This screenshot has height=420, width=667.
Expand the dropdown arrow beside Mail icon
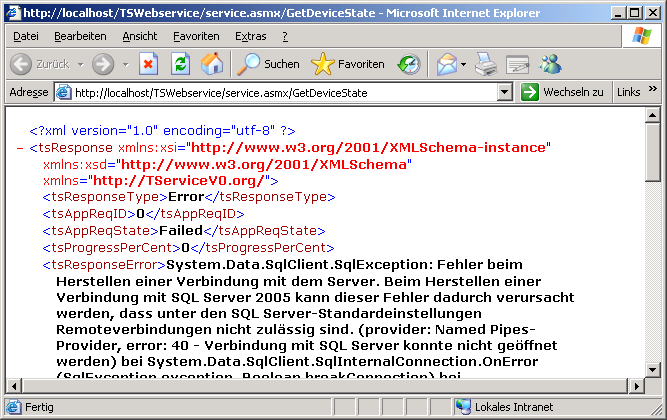pos(463,64)
